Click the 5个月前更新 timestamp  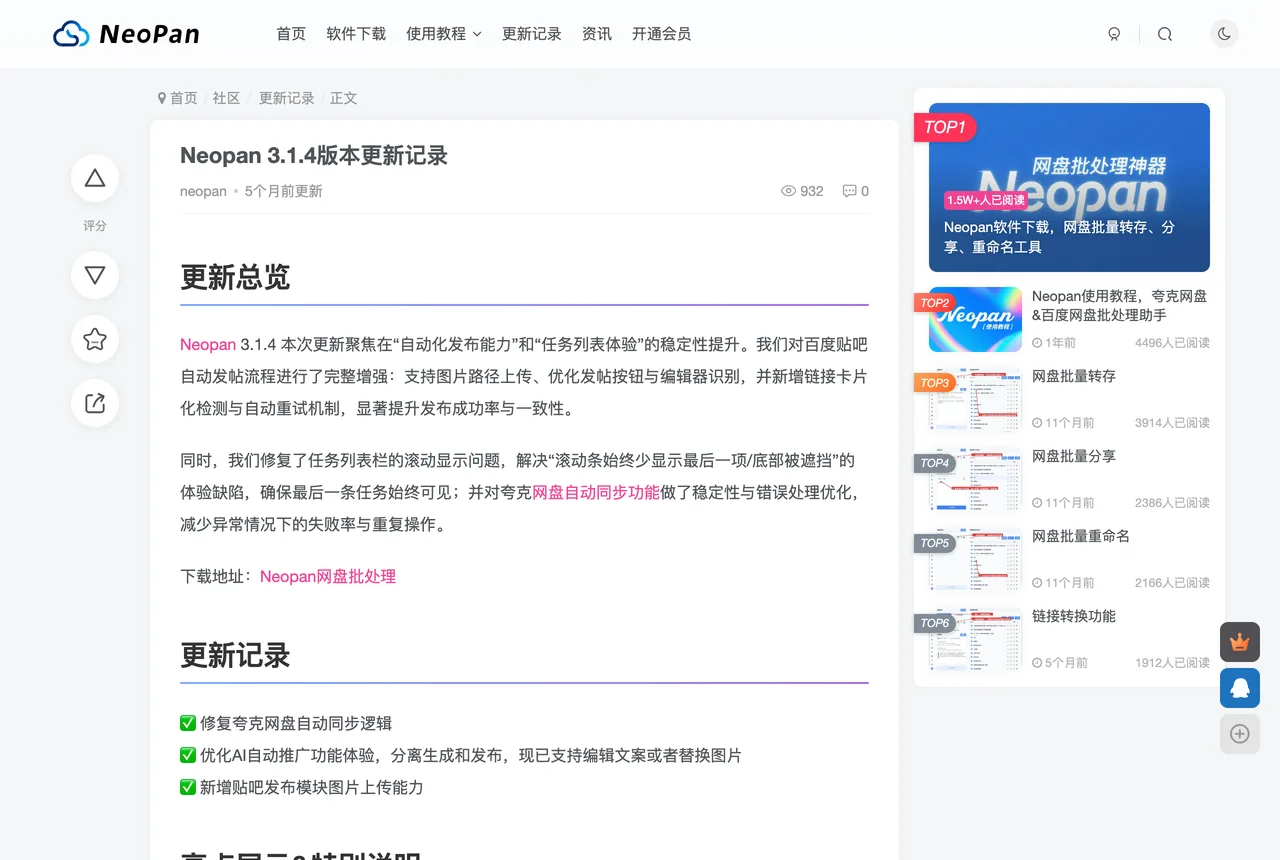(x=284, y=191)
